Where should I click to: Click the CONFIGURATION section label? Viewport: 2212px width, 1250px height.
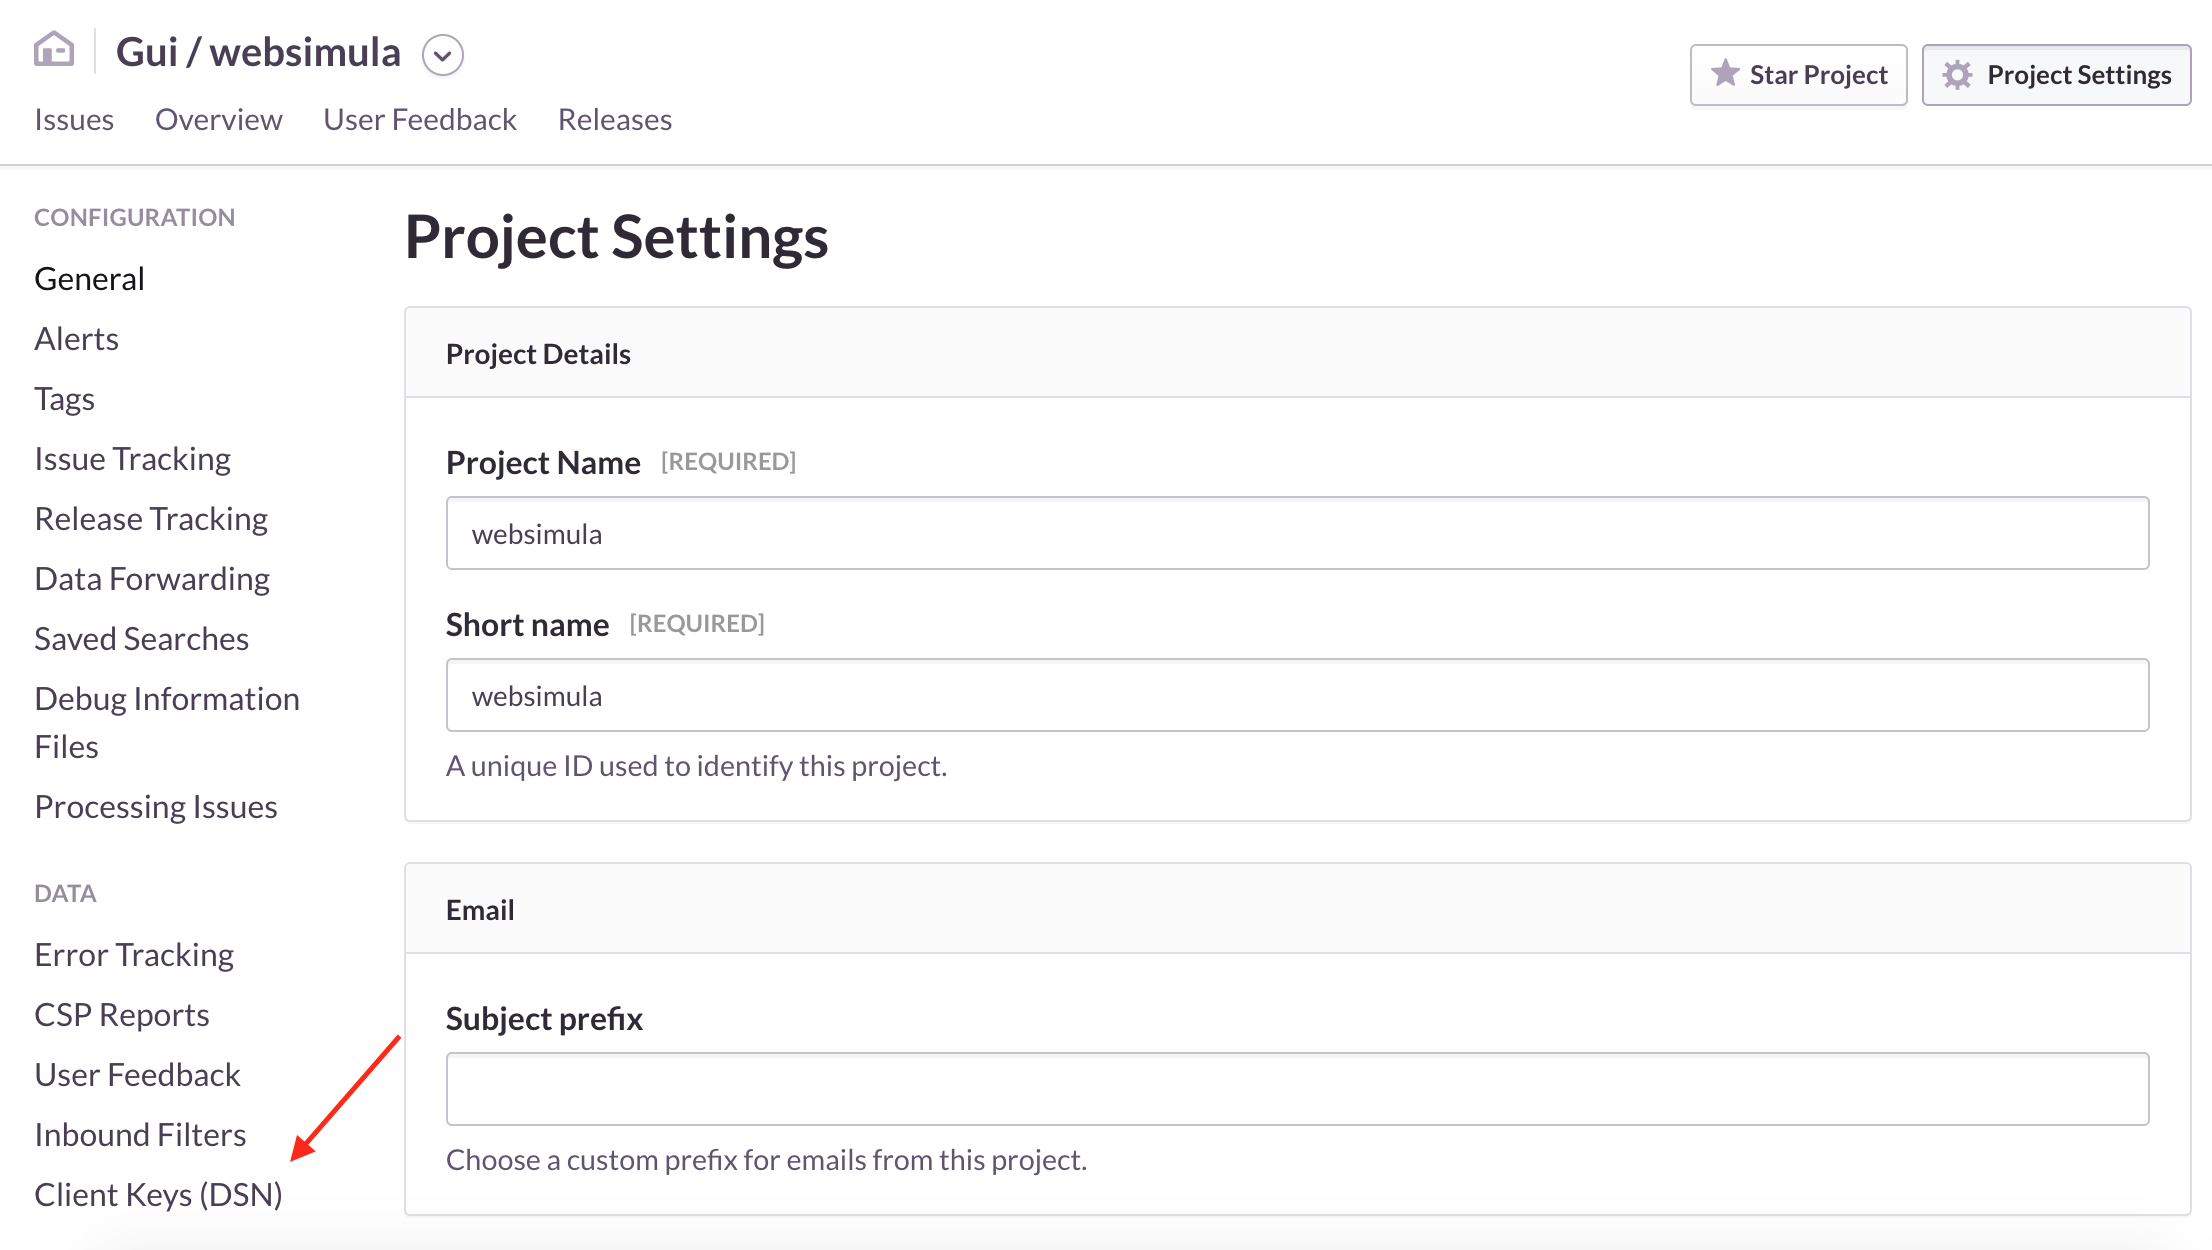tap(135, 218)
